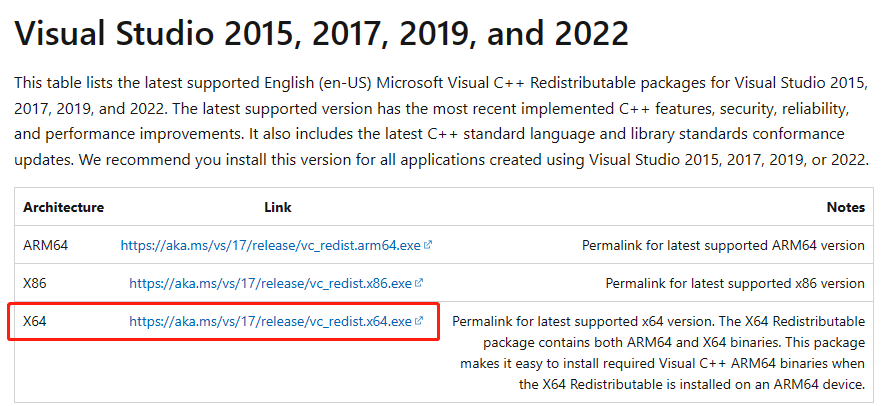Click the note line starting "Permalink for latest supported x64"
This screenshot has width=884, height=406.
658,321
